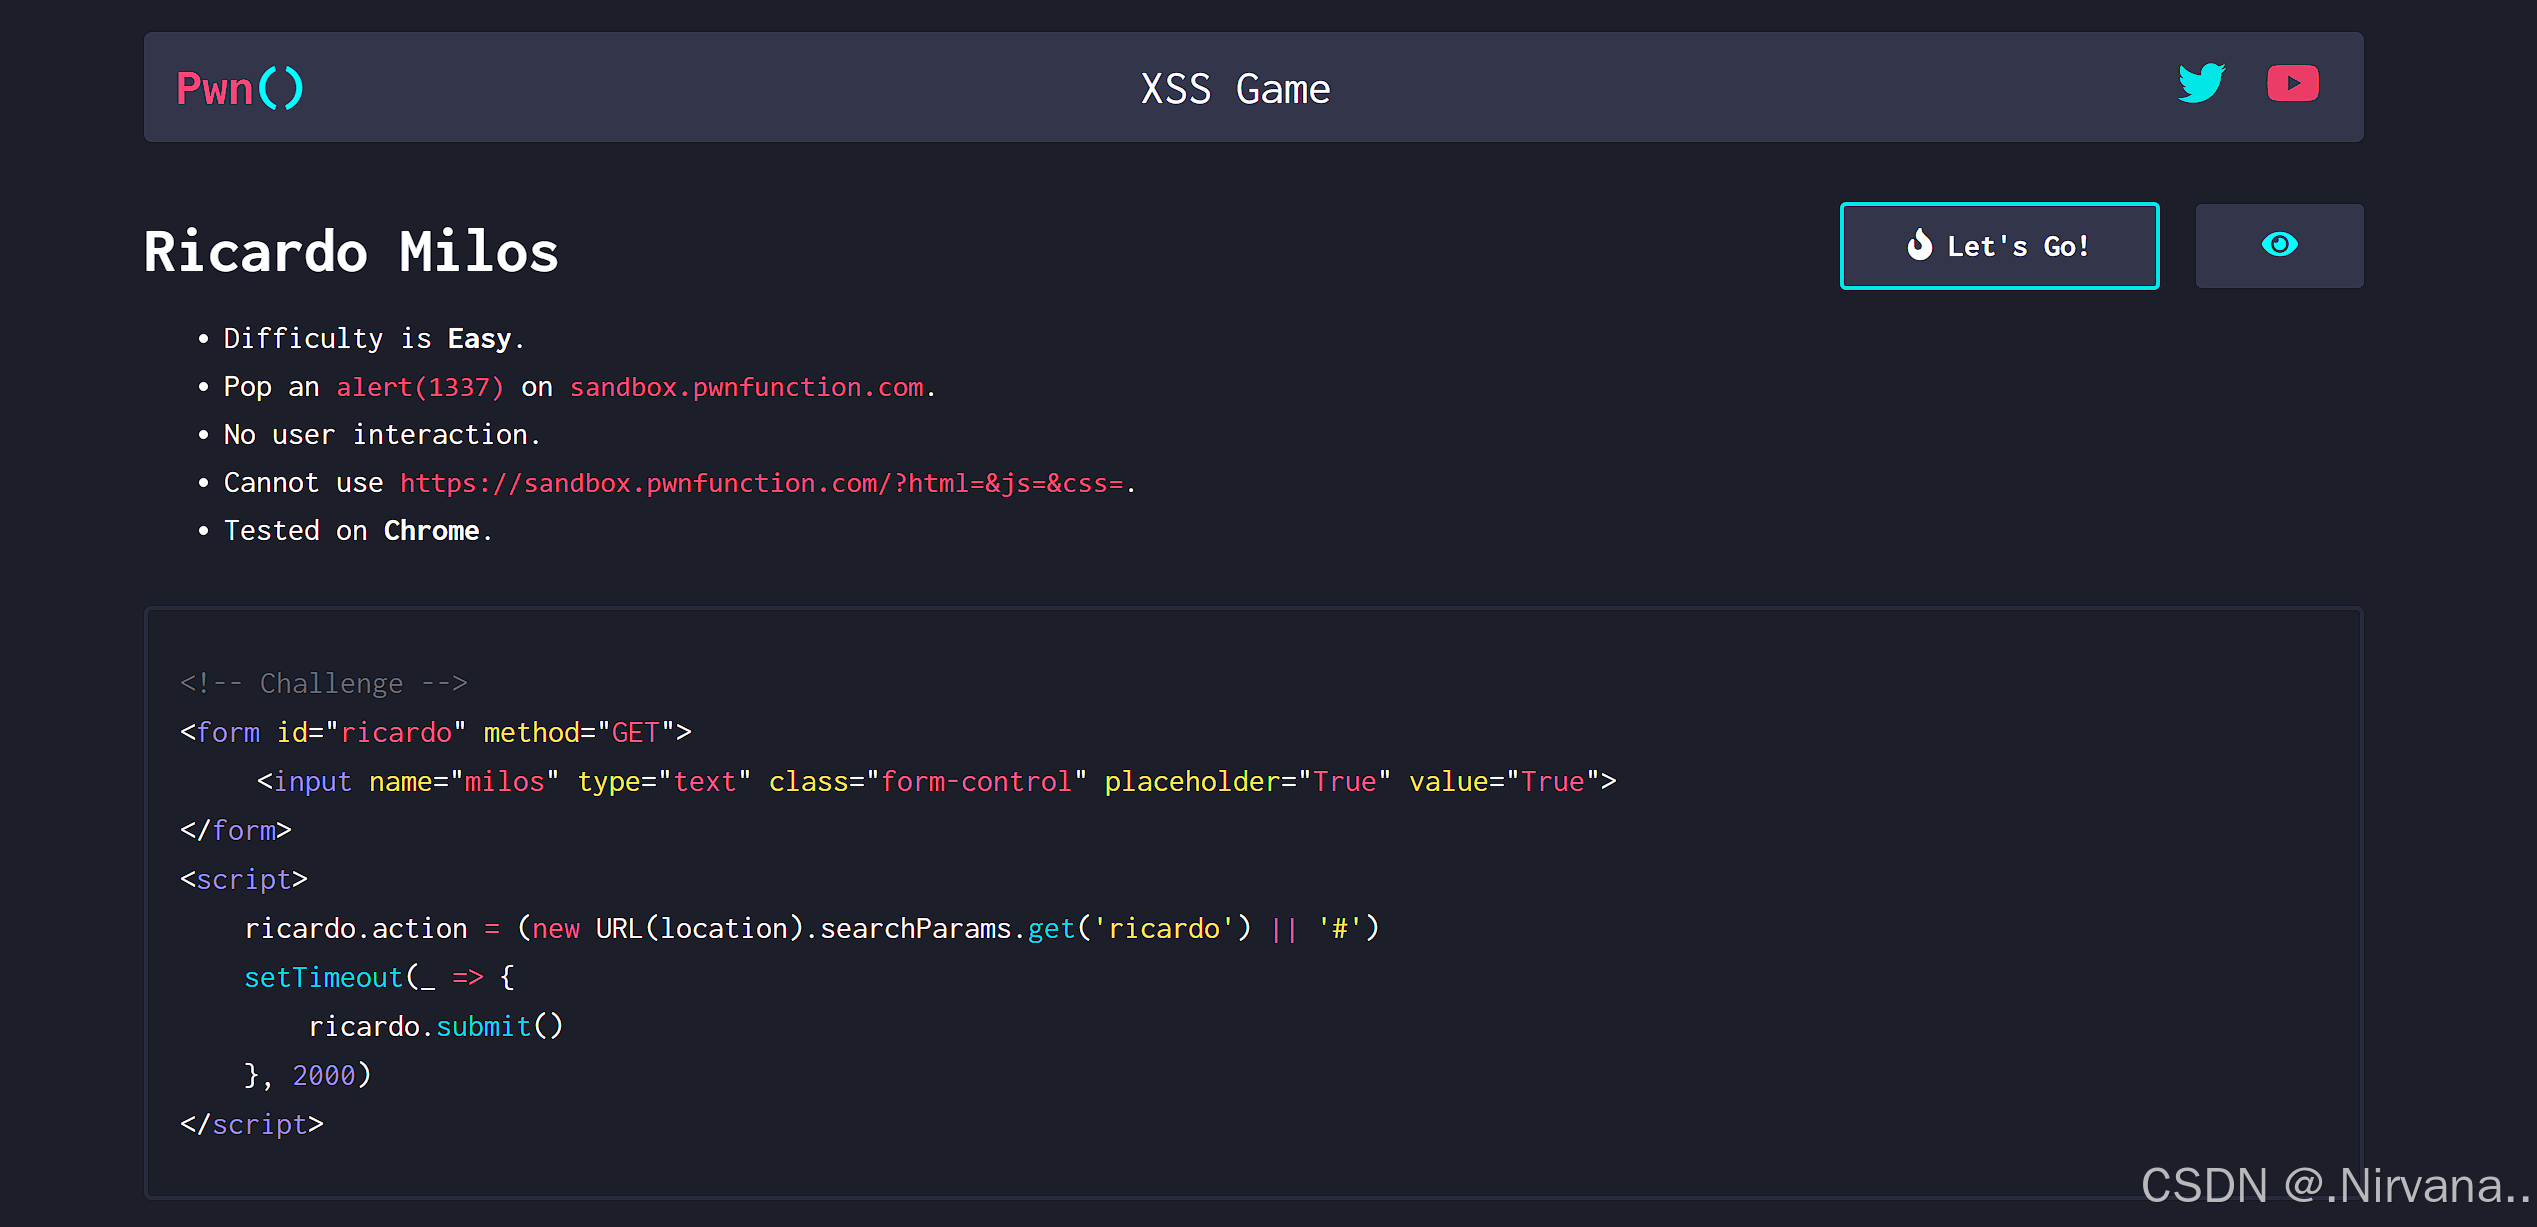The image size is (2537, 1227).
Task: Click the ricardo.submit() code line
Action: (x=436, y=1026)
